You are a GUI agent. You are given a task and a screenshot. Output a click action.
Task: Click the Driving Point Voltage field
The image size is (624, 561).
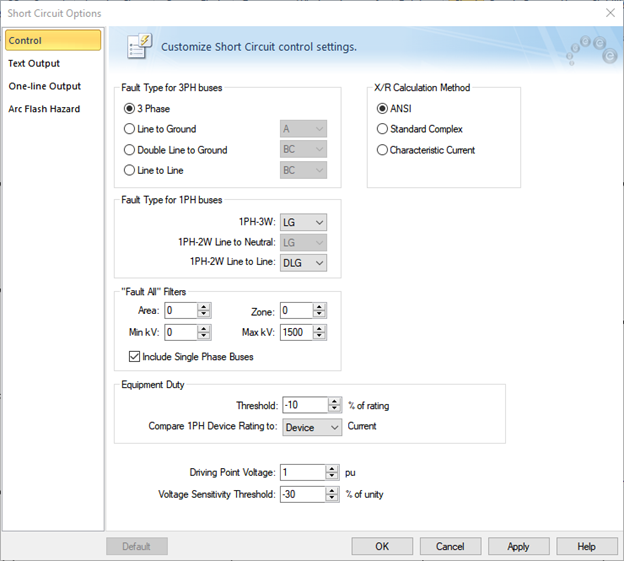pyautogui.click(x=302, y=472)
